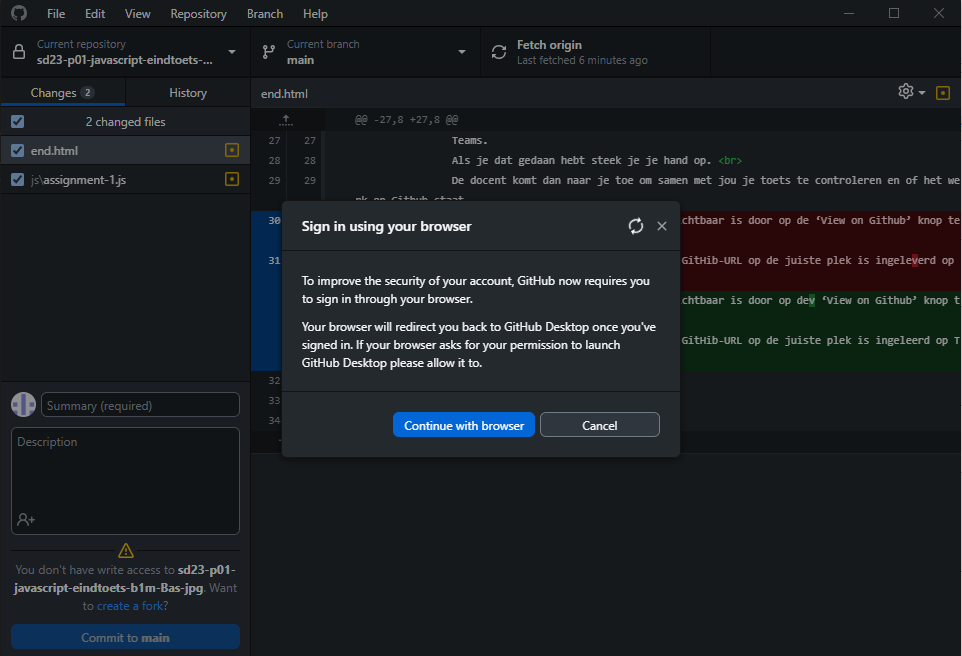Click the warning triangle above the commit button
This screenshot has height=656, width=962.
[125, 549]
